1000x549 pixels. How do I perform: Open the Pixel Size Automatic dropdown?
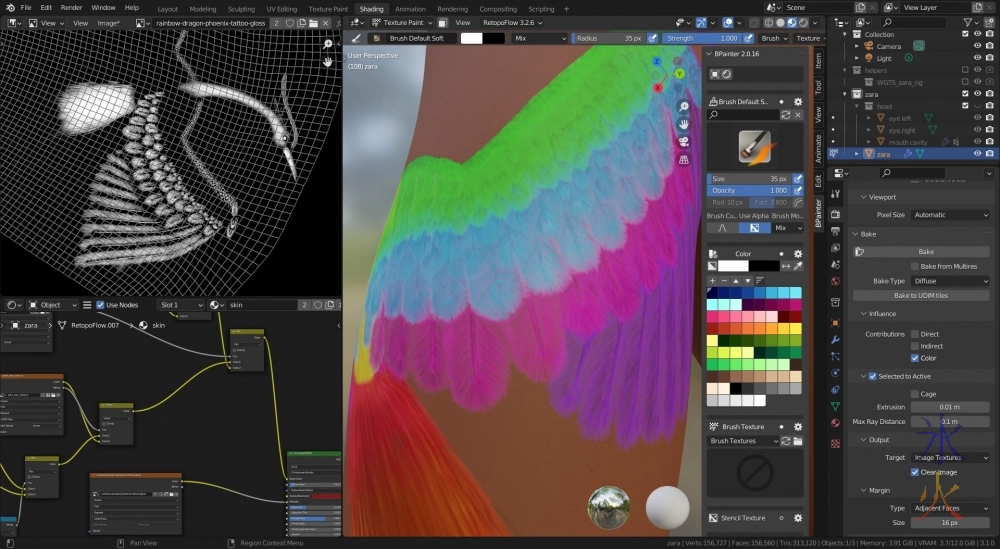coord(950,215)
